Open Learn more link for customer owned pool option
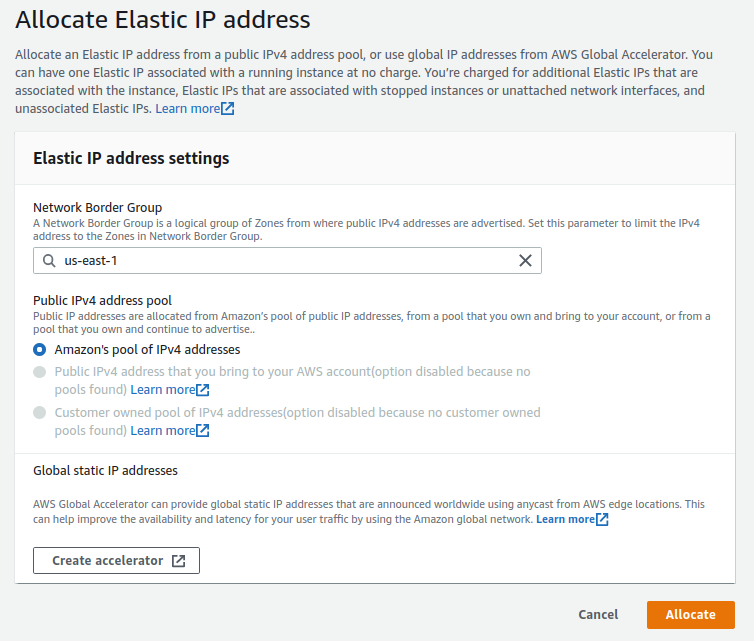 pos(163,431)
